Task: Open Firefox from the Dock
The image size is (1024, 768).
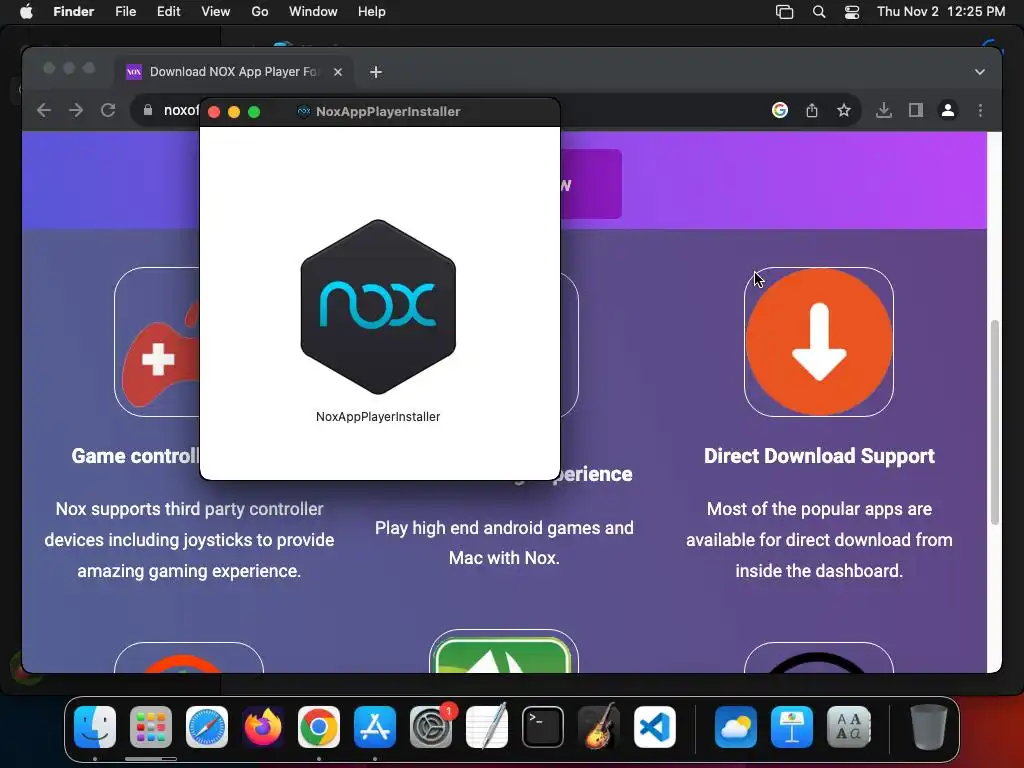Action: click(x=263, y=727)
